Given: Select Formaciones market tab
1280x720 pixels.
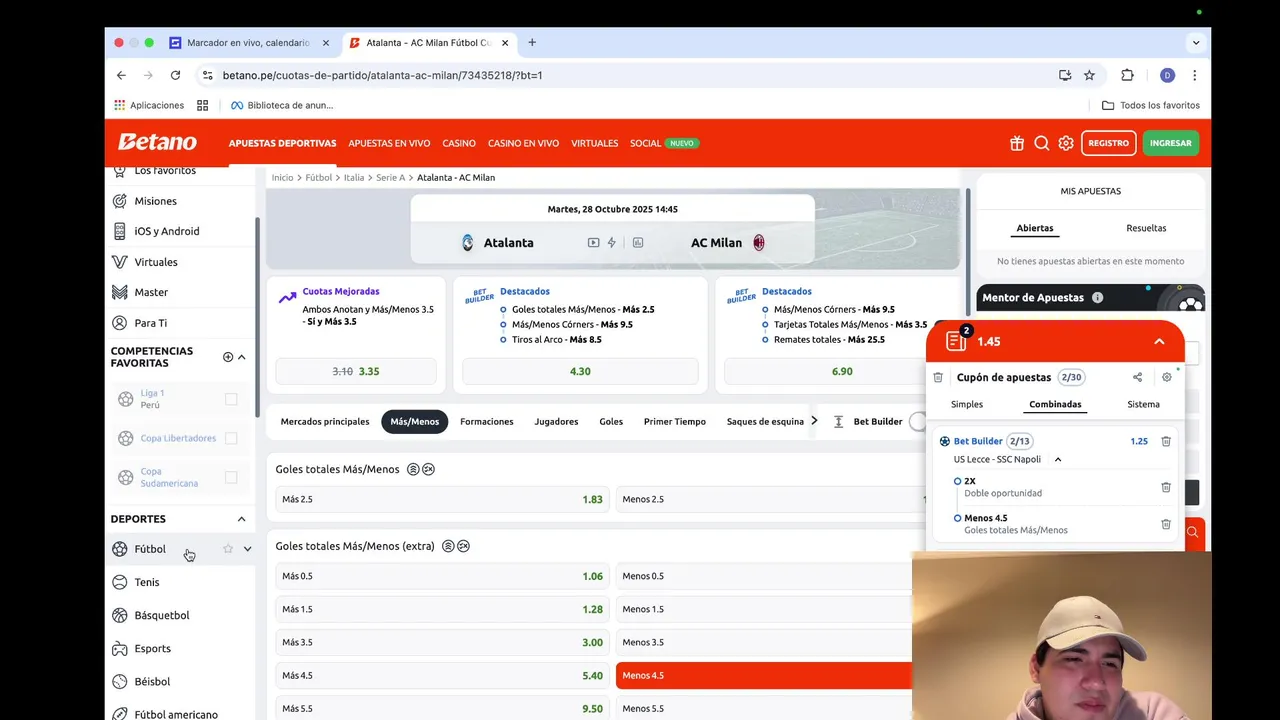Looking at the screenshot, I should 487,422.
